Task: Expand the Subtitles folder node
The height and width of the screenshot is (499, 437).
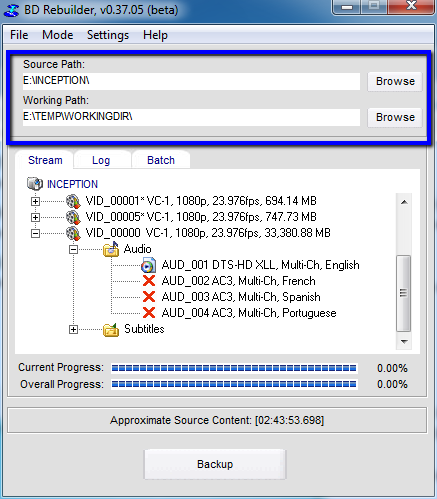Action: click(x=73, y=330)
